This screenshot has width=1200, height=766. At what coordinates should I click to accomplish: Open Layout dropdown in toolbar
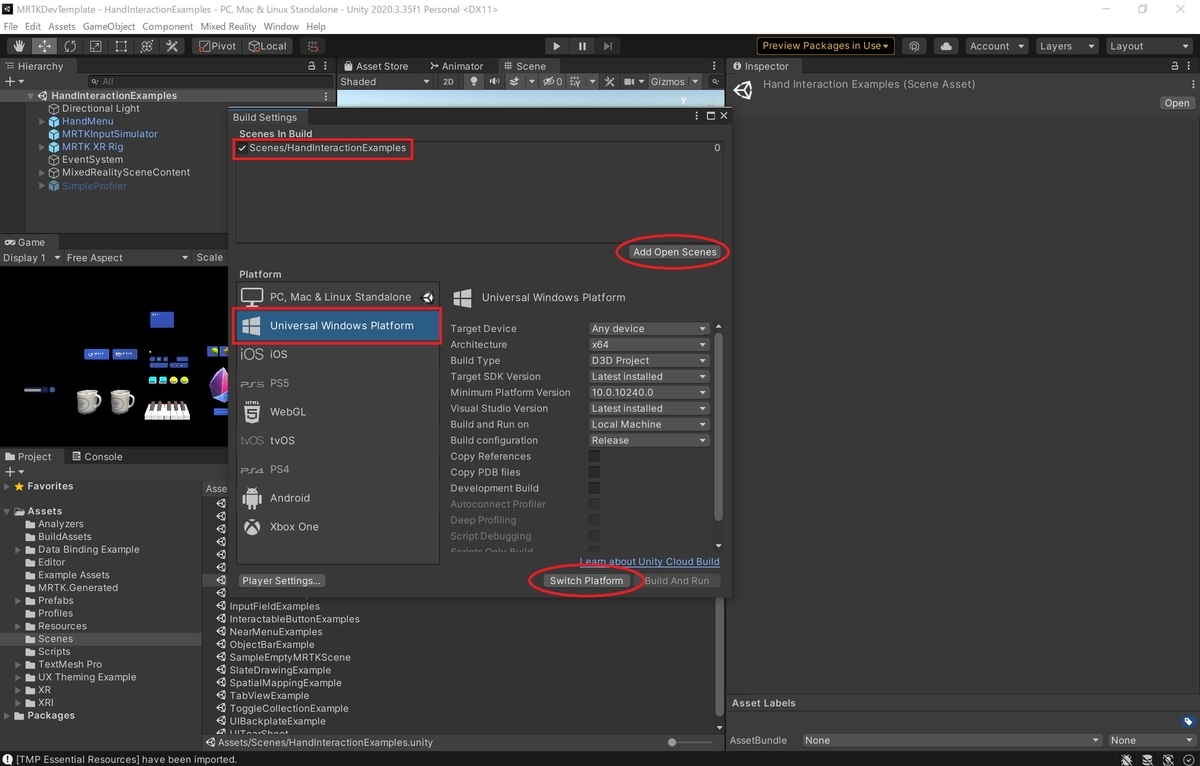point(1148,46)
